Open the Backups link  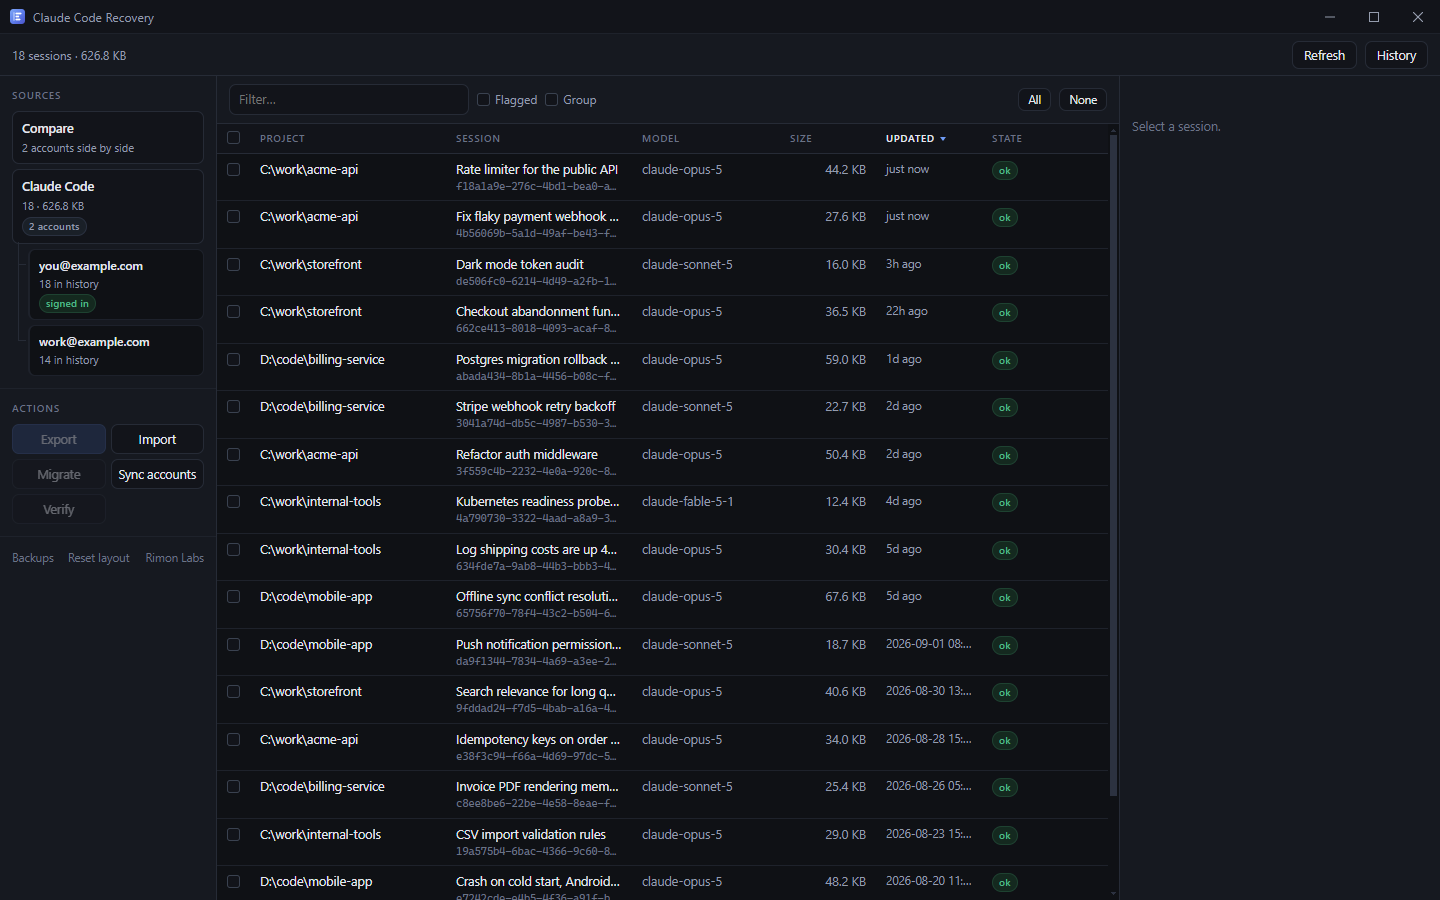point(33,558)
